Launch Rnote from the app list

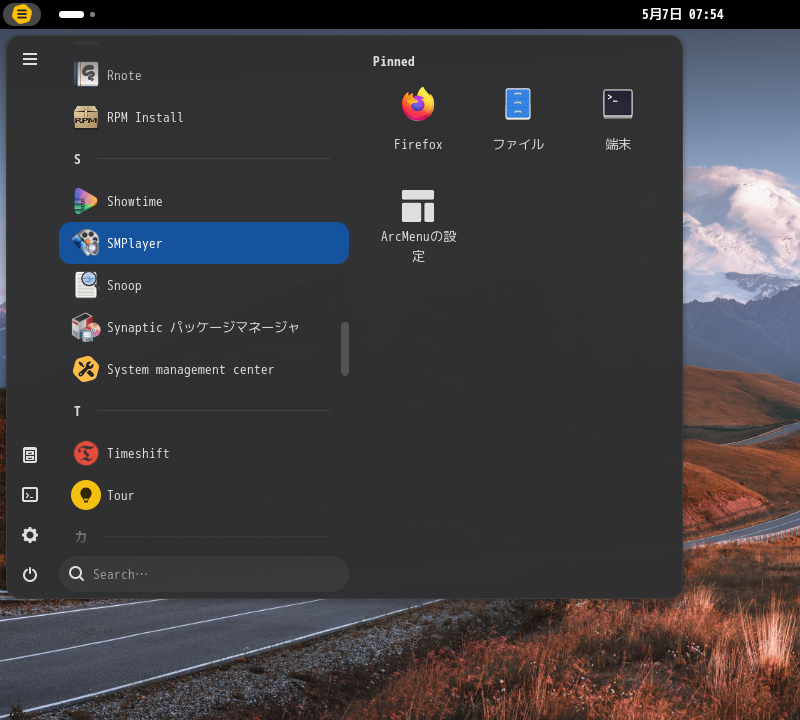[x=204, y=75]
